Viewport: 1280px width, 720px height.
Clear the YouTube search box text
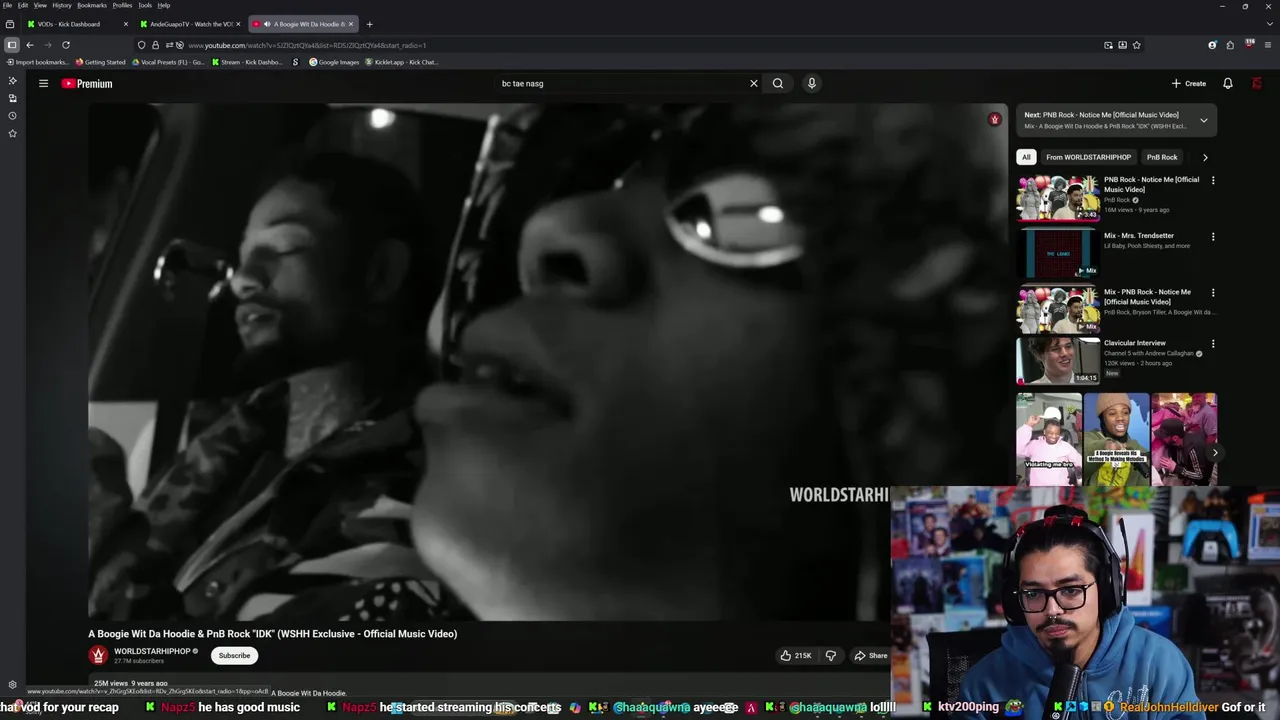pyautogui.click(x=754, y=84)
